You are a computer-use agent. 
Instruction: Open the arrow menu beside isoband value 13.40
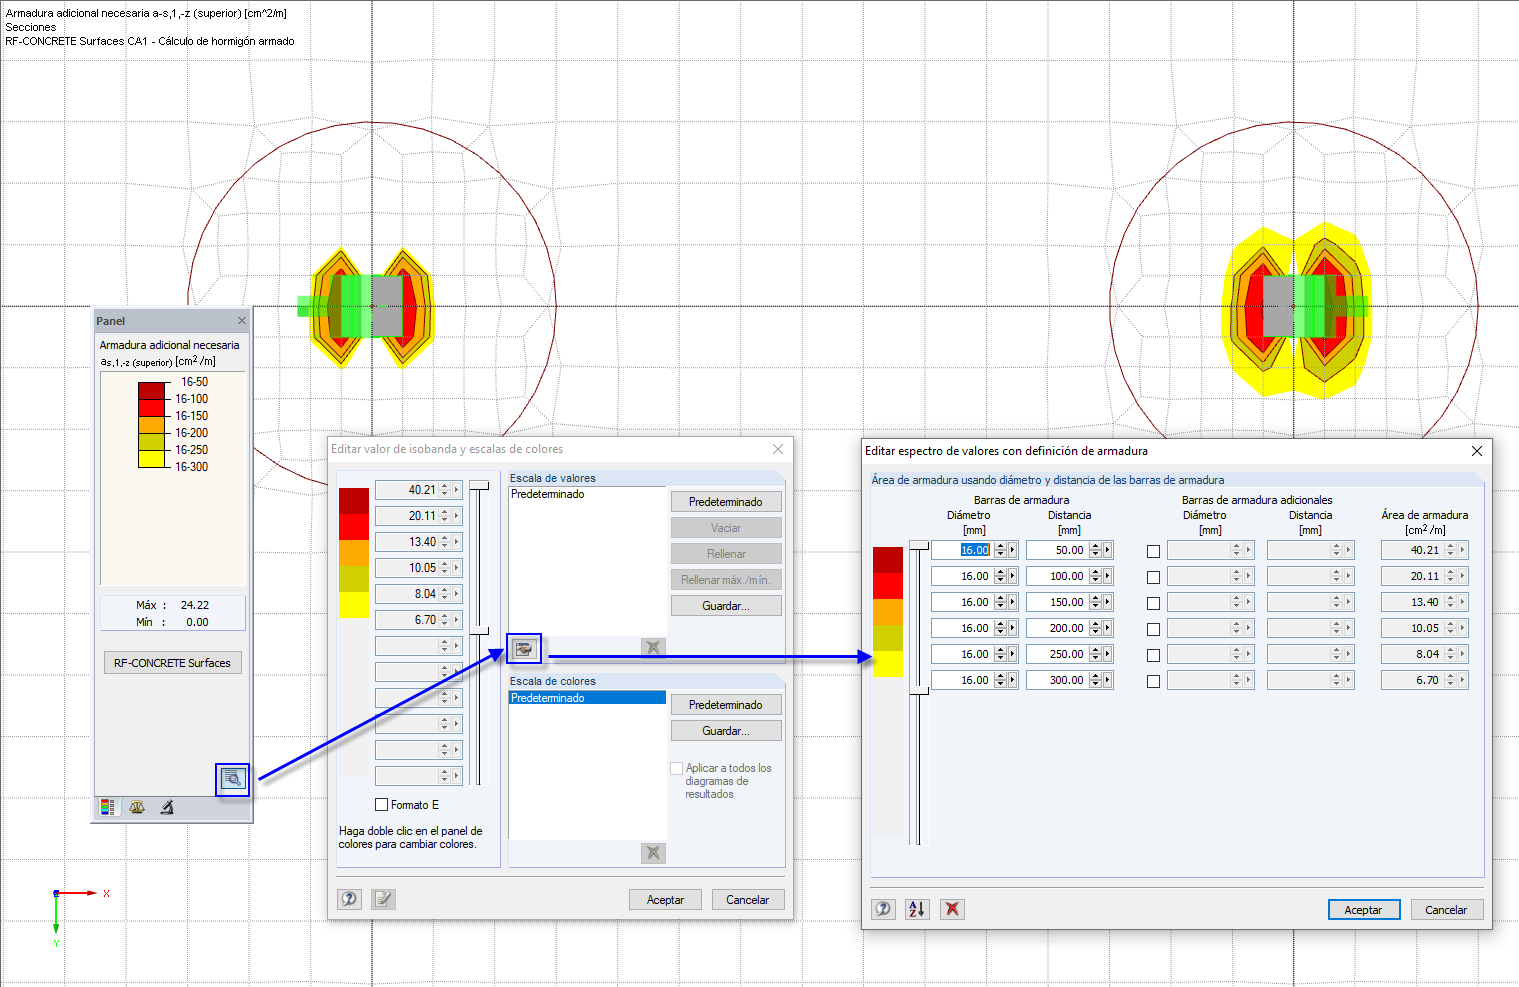pos(457,542)
